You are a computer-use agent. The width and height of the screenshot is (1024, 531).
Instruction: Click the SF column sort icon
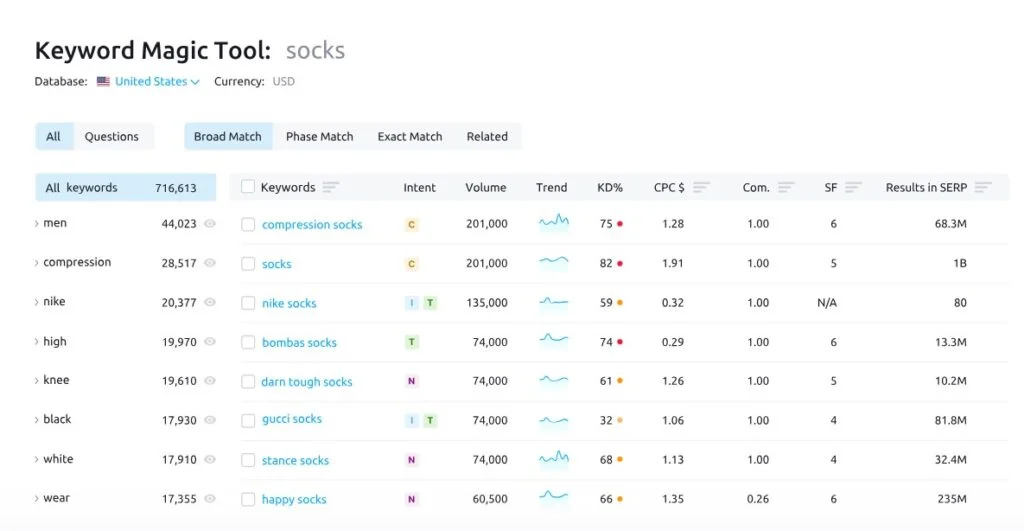coord(853,187)
